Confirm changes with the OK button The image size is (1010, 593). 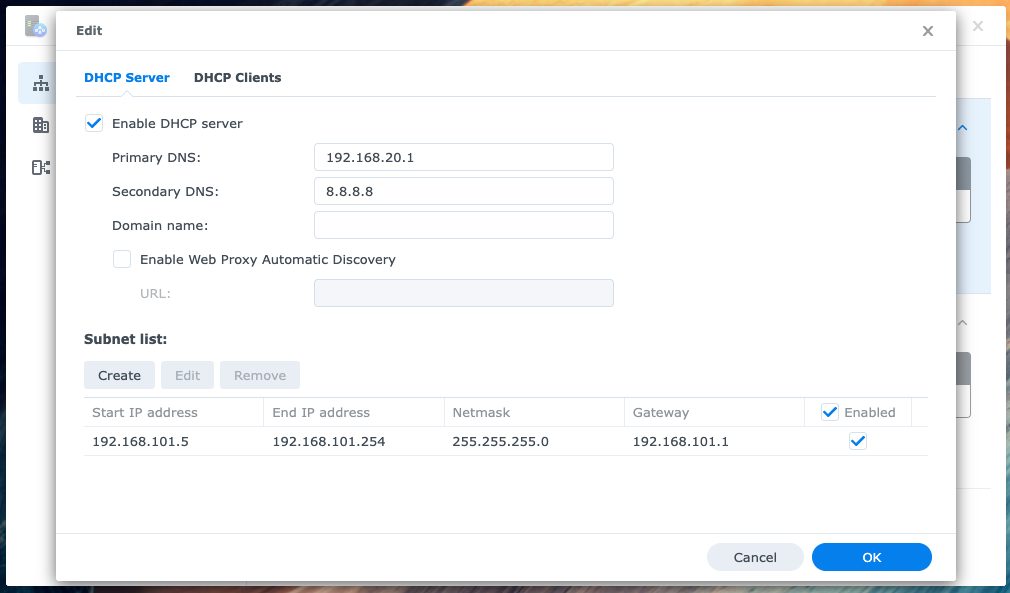click(871, 557)
